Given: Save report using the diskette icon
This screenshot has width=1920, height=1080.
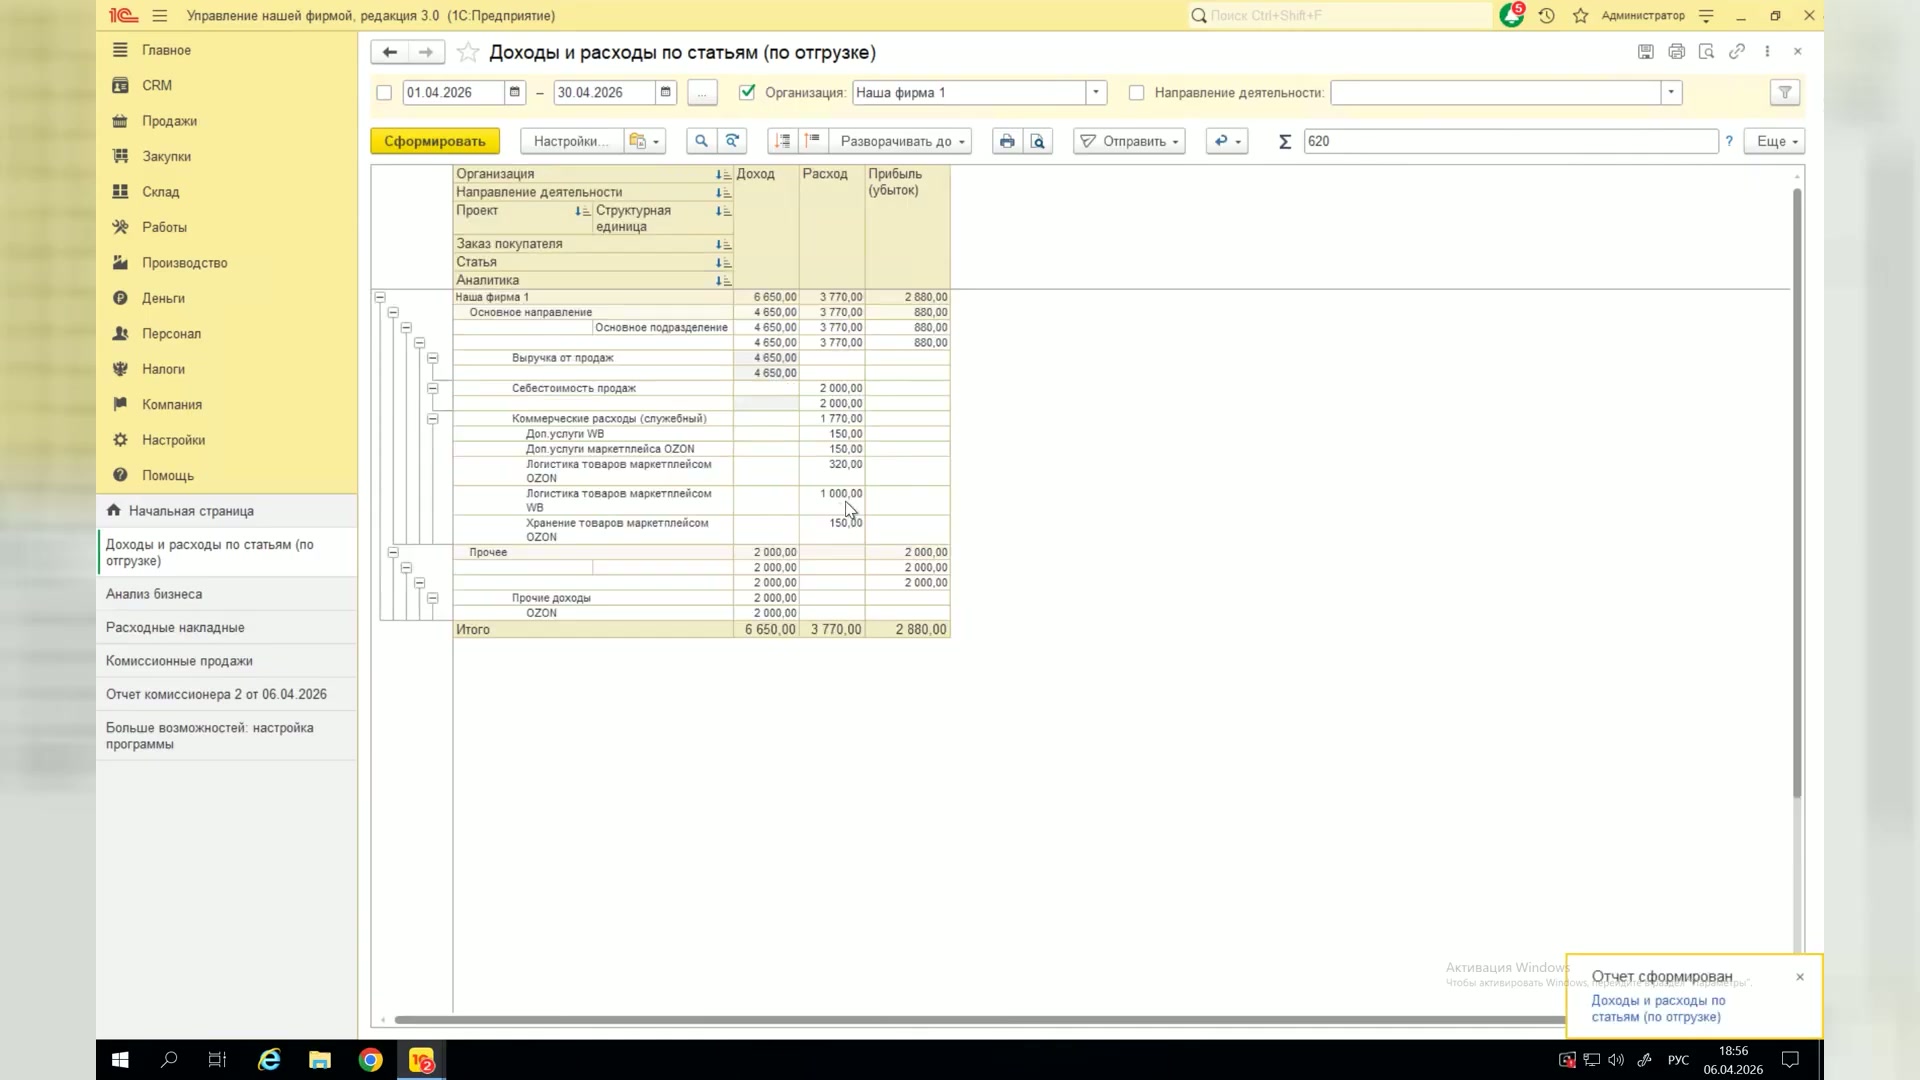Looking at the screenshot, I should coord(1645,51).
